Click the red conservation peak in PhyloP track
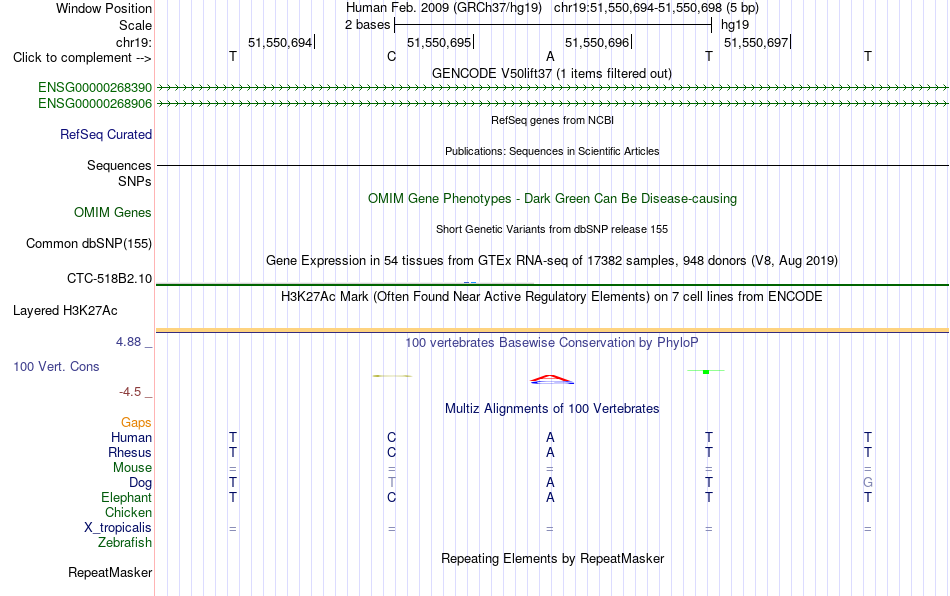 point(551,380)
